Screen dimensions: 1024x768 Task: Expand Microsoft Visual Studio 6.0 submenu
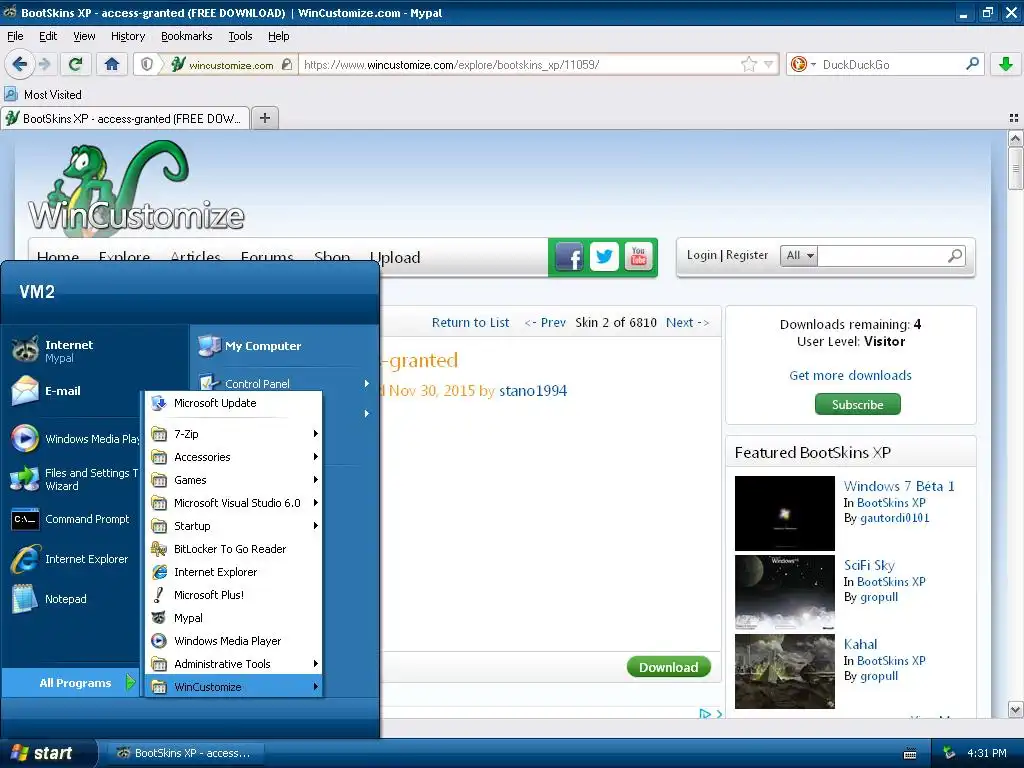click(233, 503)
